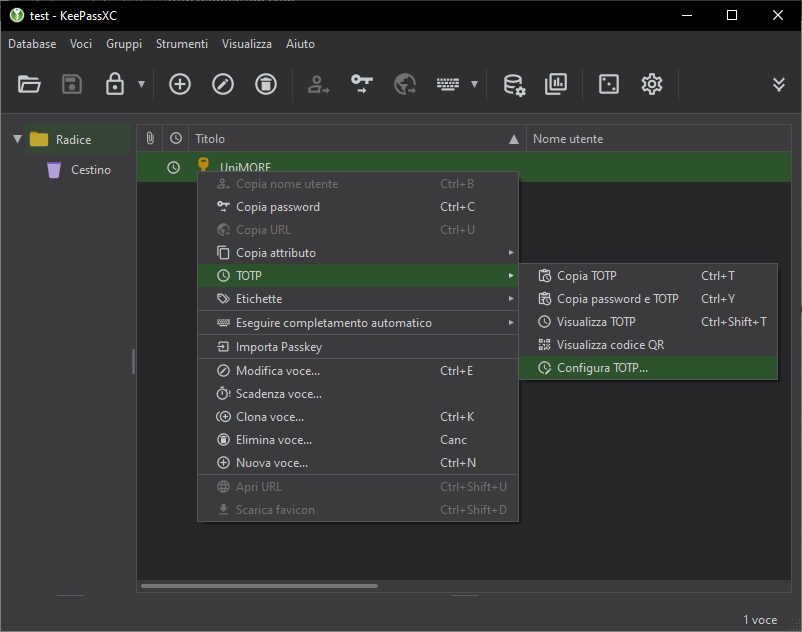Open the dropdown arrow beside the lock icon
This screenshot has width=802, height=632.
[x=141, y=84]
